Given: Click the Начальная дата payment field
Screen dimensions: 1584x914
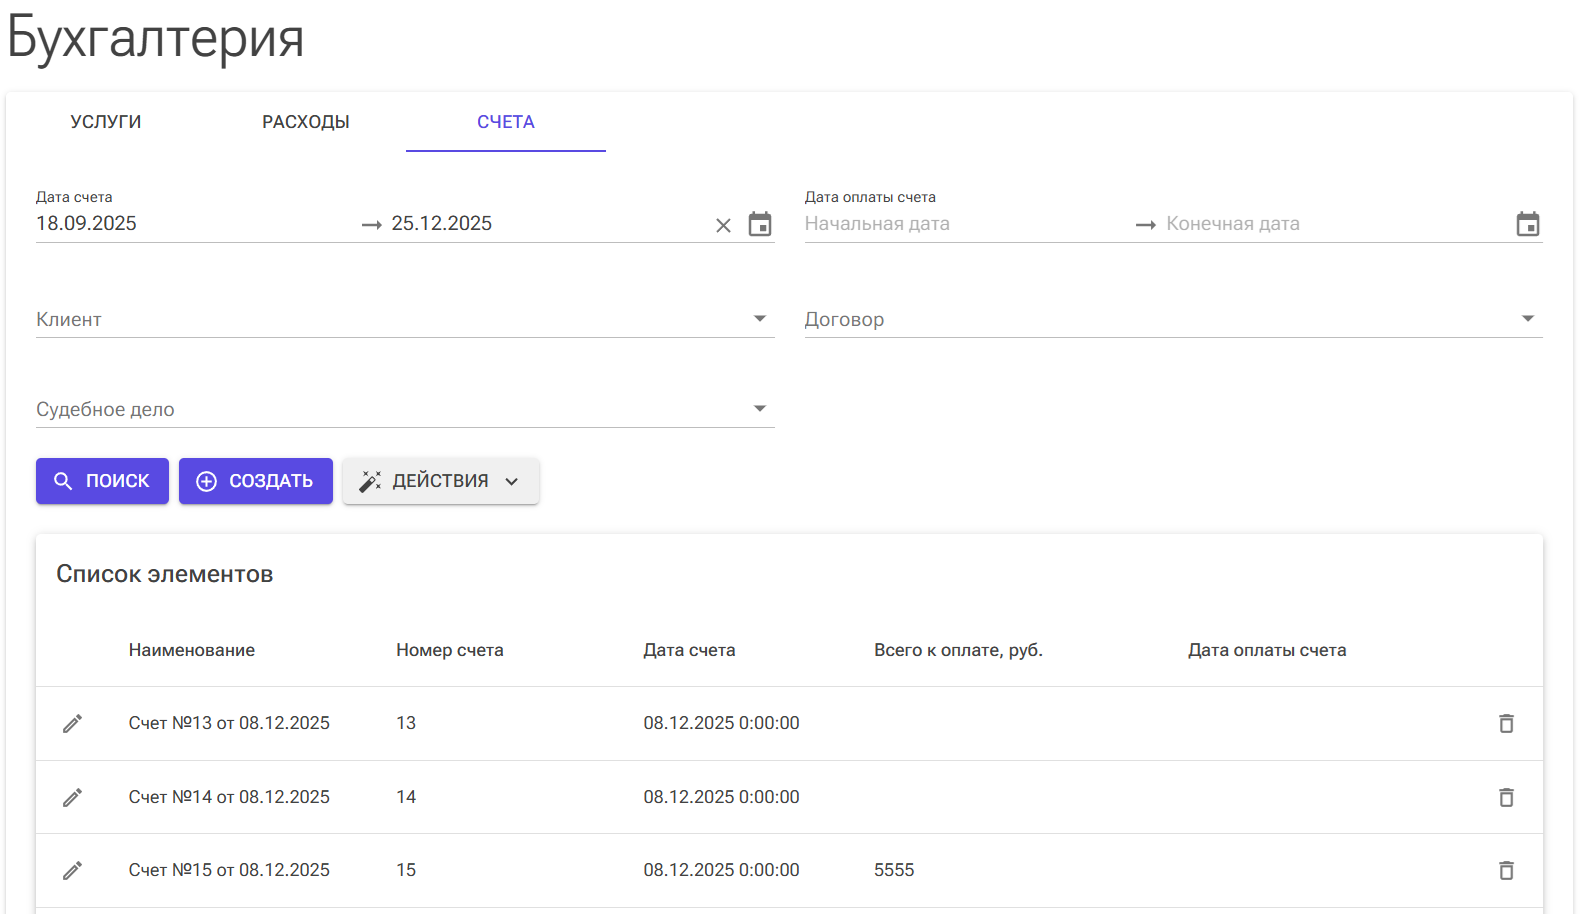Looking at the screenshot, I should tap(965, 224).
